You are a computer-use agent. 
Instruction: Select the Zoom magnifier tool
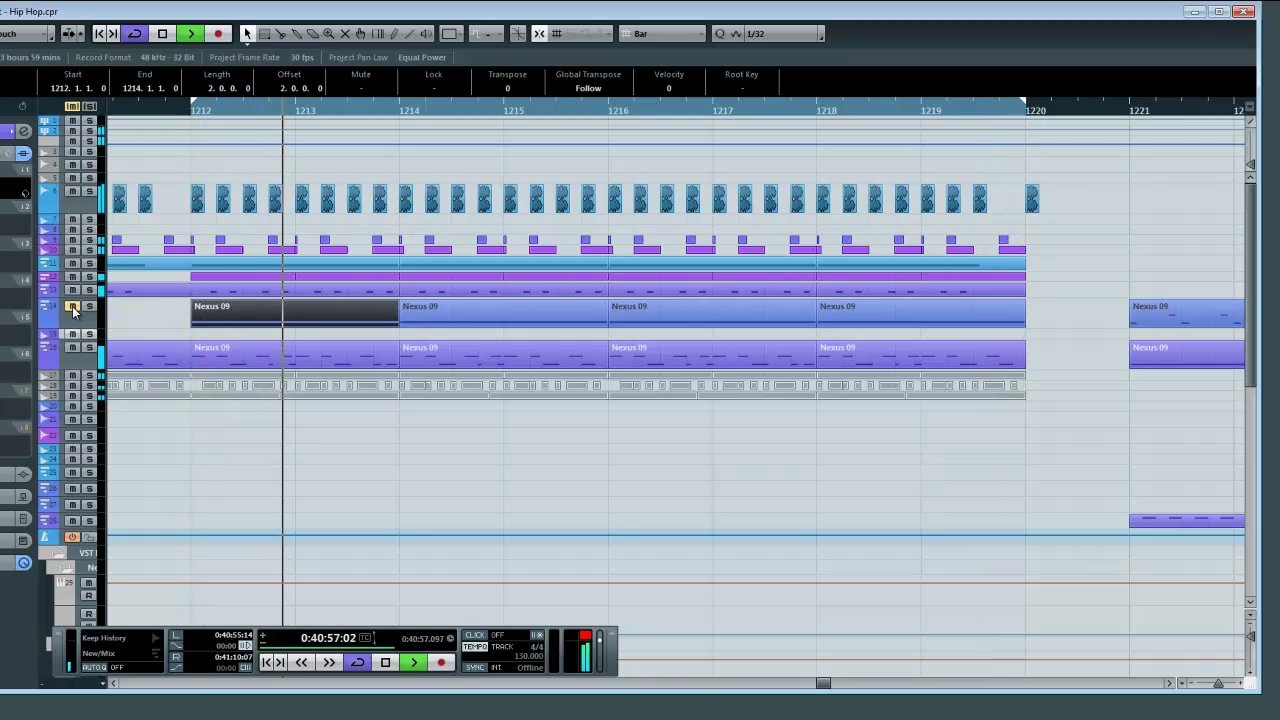(328, 34)
